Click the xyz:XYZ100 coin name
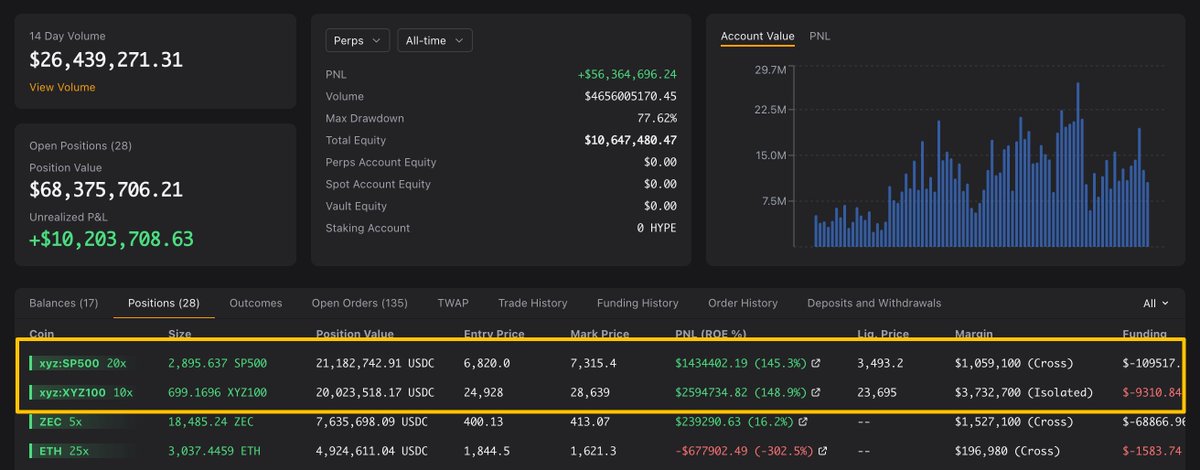The image size is (1200, 470). 73,392
